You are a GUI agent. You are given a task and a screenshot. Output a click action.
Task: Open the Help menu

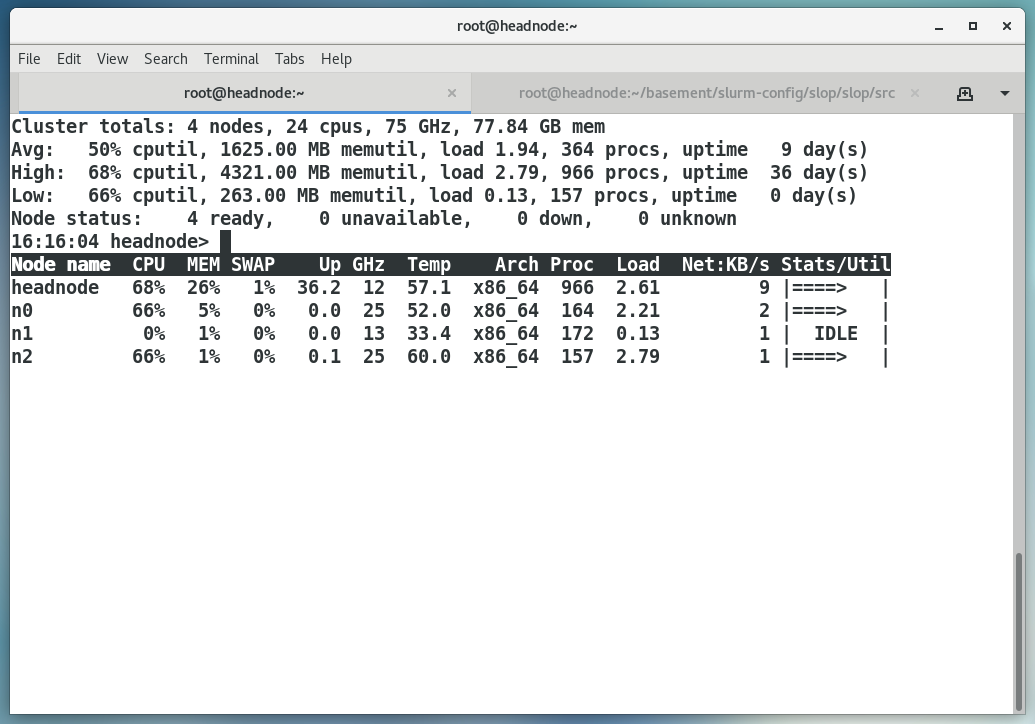(x=336, y=59)
